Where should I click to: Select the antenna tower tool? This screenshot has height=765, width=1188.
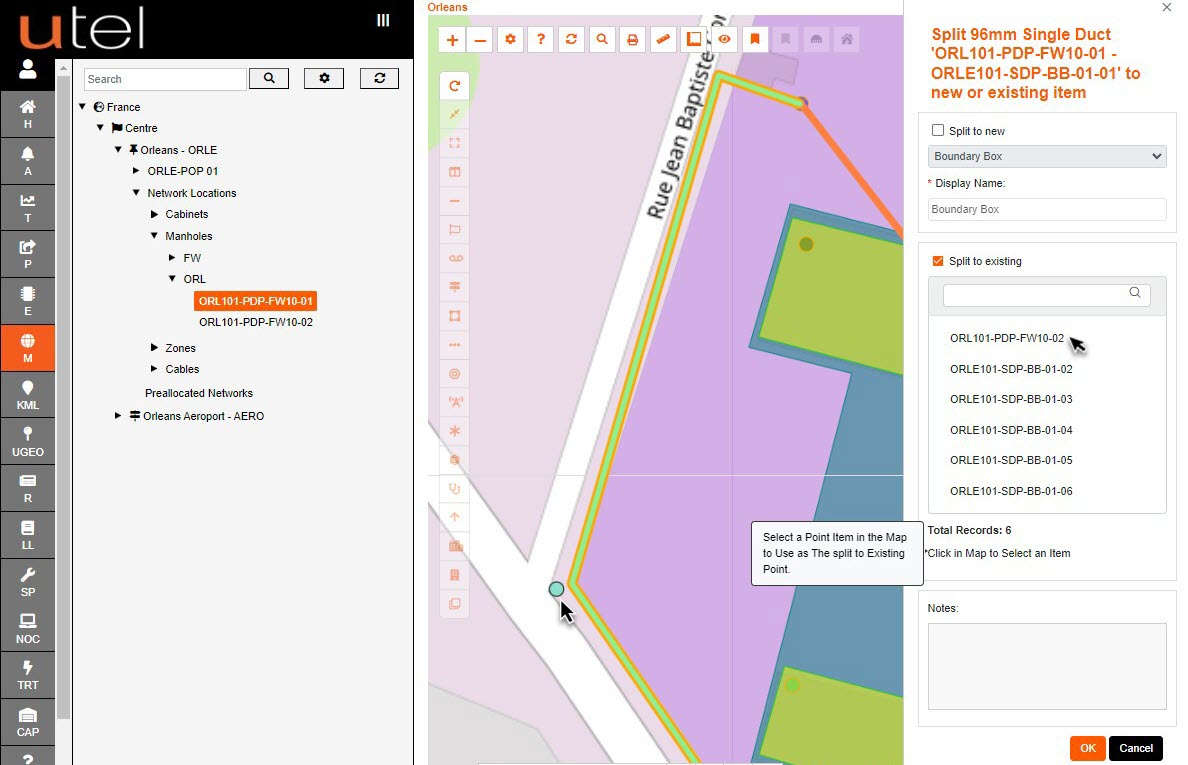455,402
